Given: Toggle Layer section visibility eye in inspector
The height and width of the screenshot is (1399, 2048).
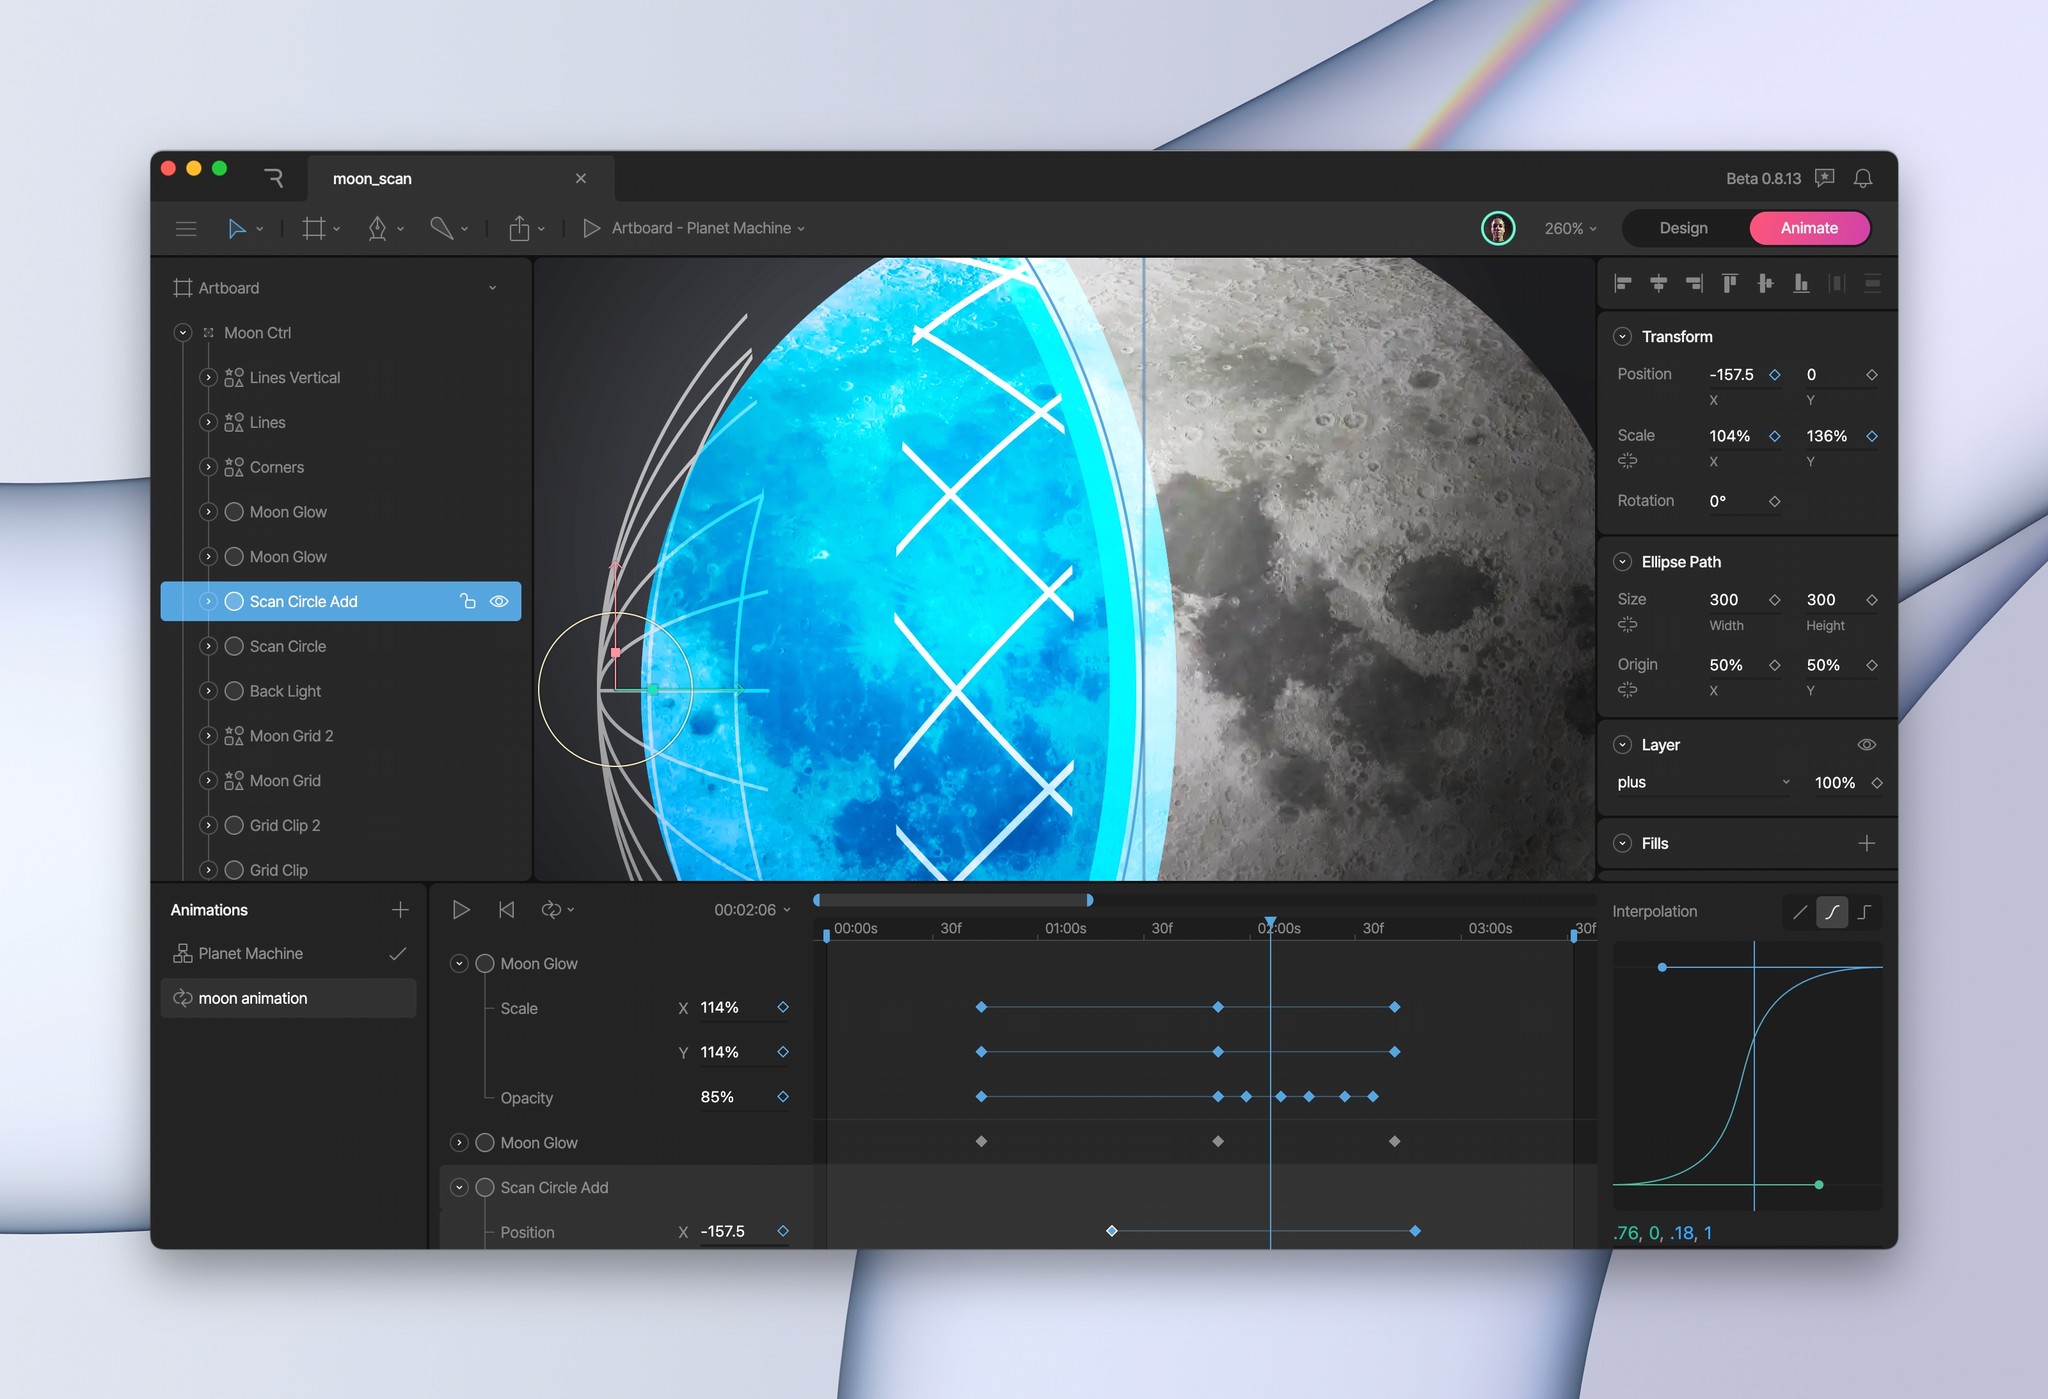Looking at the screenshot, I should (1866, 745).
